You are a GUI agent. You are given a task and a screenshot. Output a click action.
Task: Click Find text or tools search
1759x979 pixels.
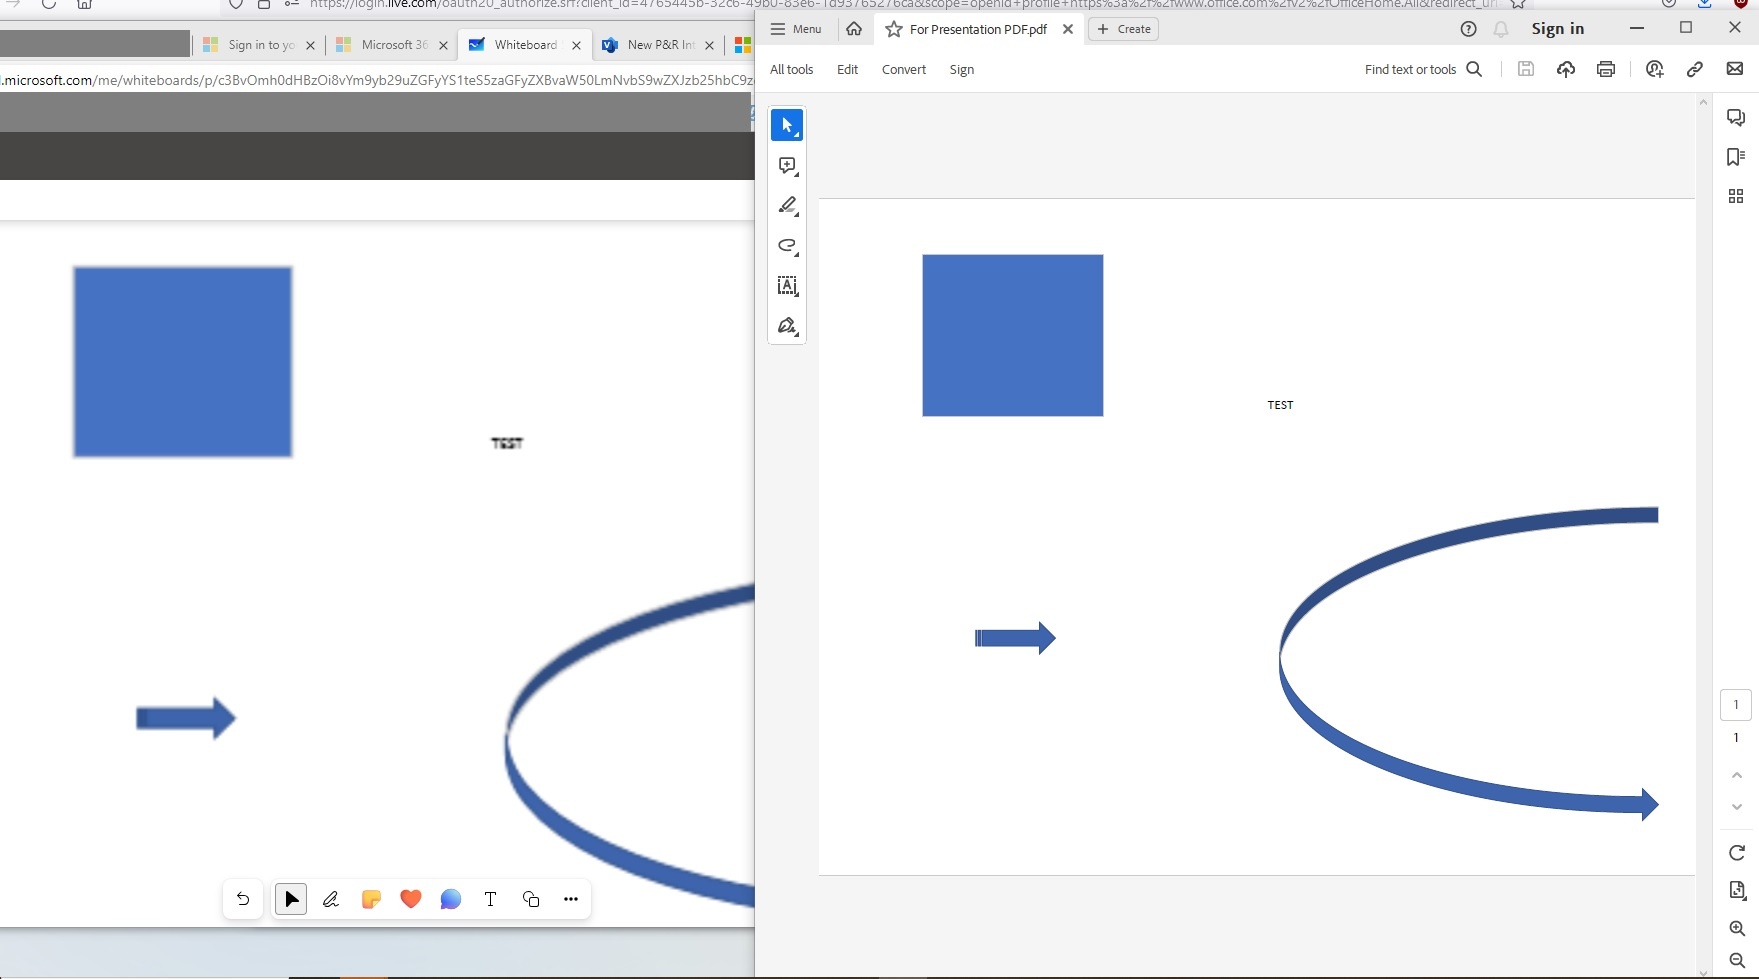pyautogui.click(x=1423, y=69)
